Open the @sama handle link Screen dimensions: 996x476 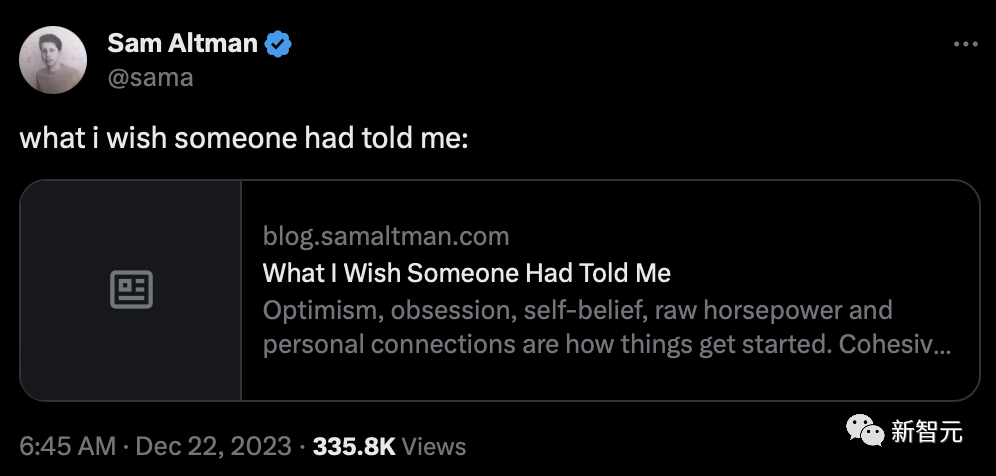click(x=149, y=77)
